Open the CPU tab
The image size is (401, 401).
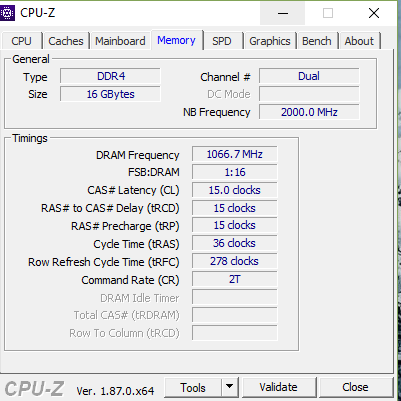pyautogui.click(x=21, y=41)
